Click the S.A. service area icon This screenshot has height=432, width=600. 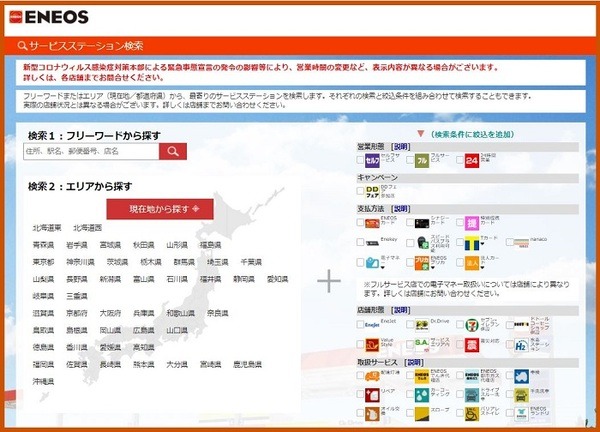pyautogui.click(x=422, y=344)
